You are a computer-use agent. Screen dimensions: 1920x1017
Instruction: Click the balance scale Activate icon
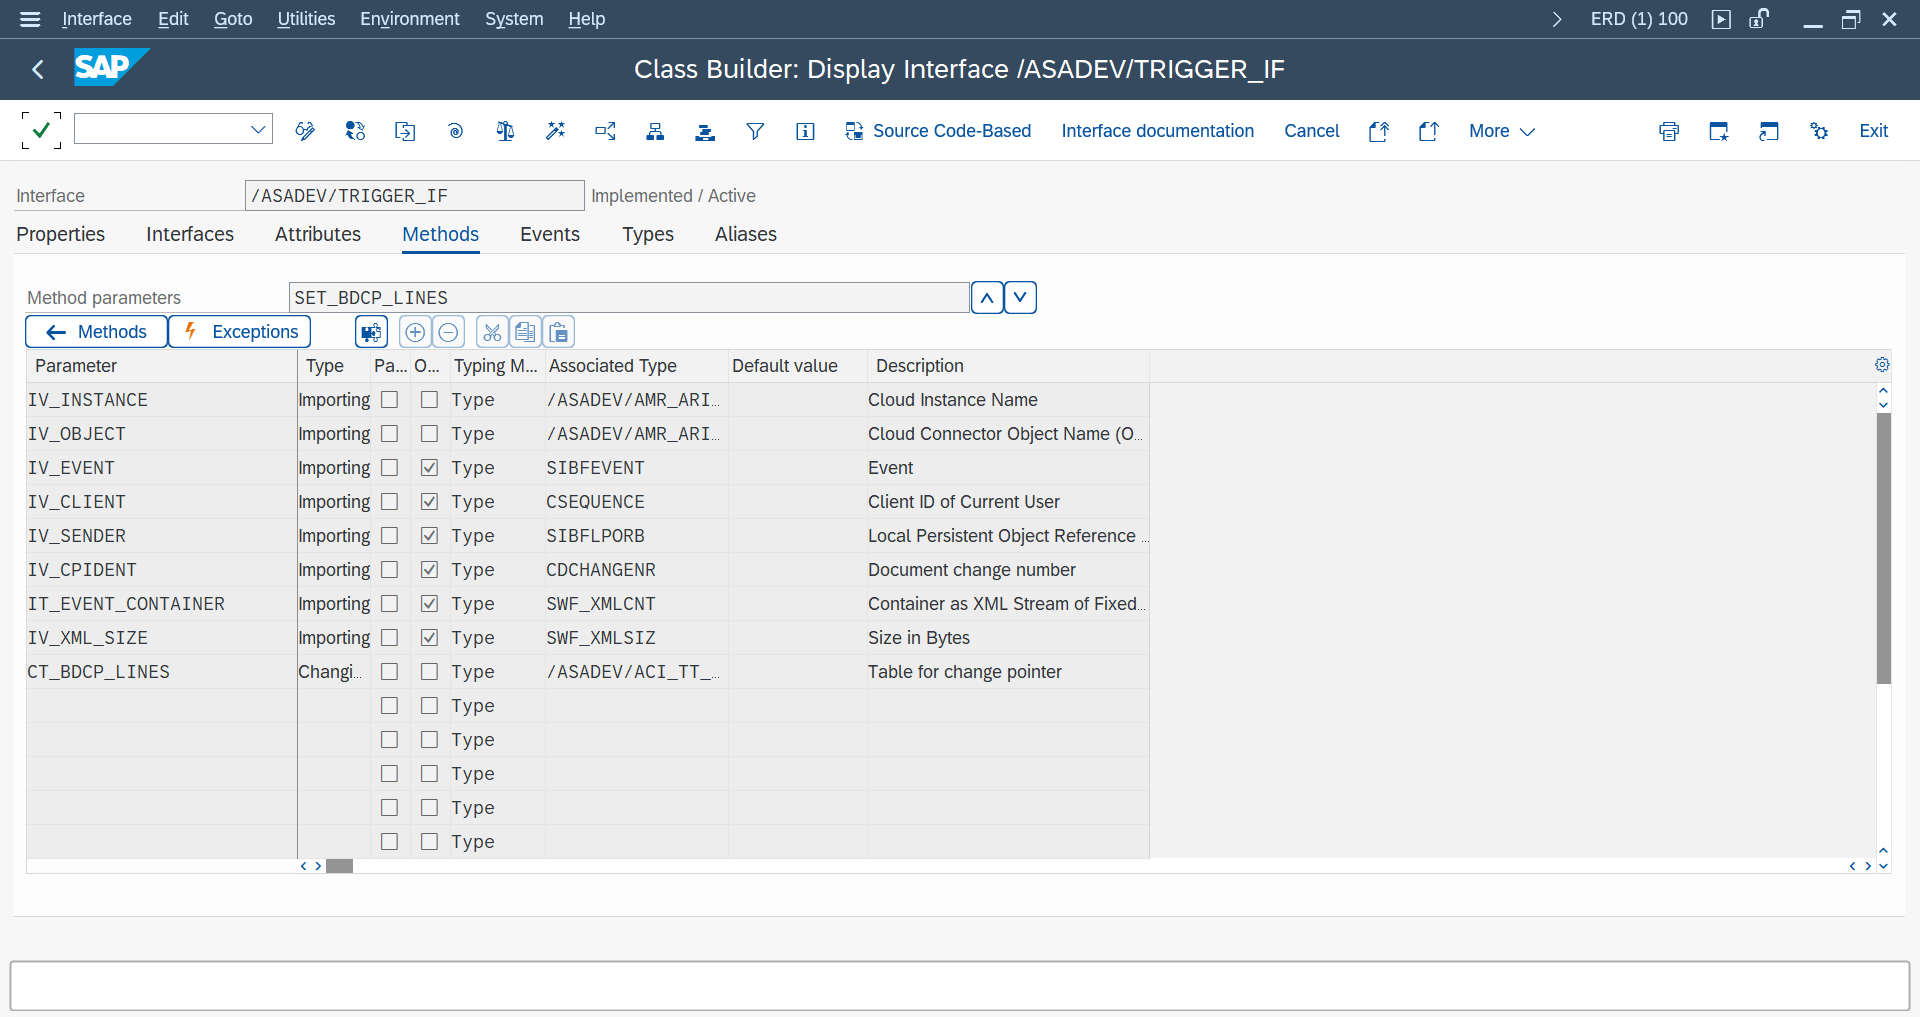pyautogui.click(x=505, y=131)
